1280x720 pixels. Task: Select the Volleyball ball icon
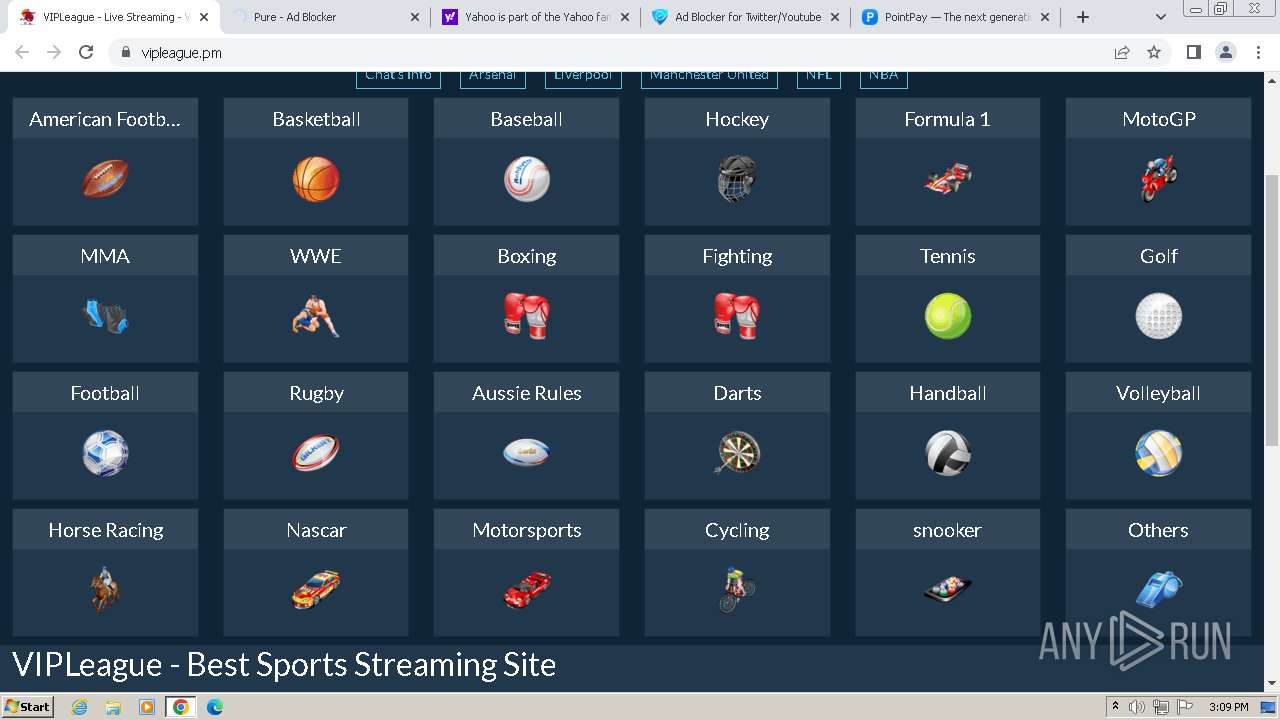pyautogui.click(x=1158, y=454)
